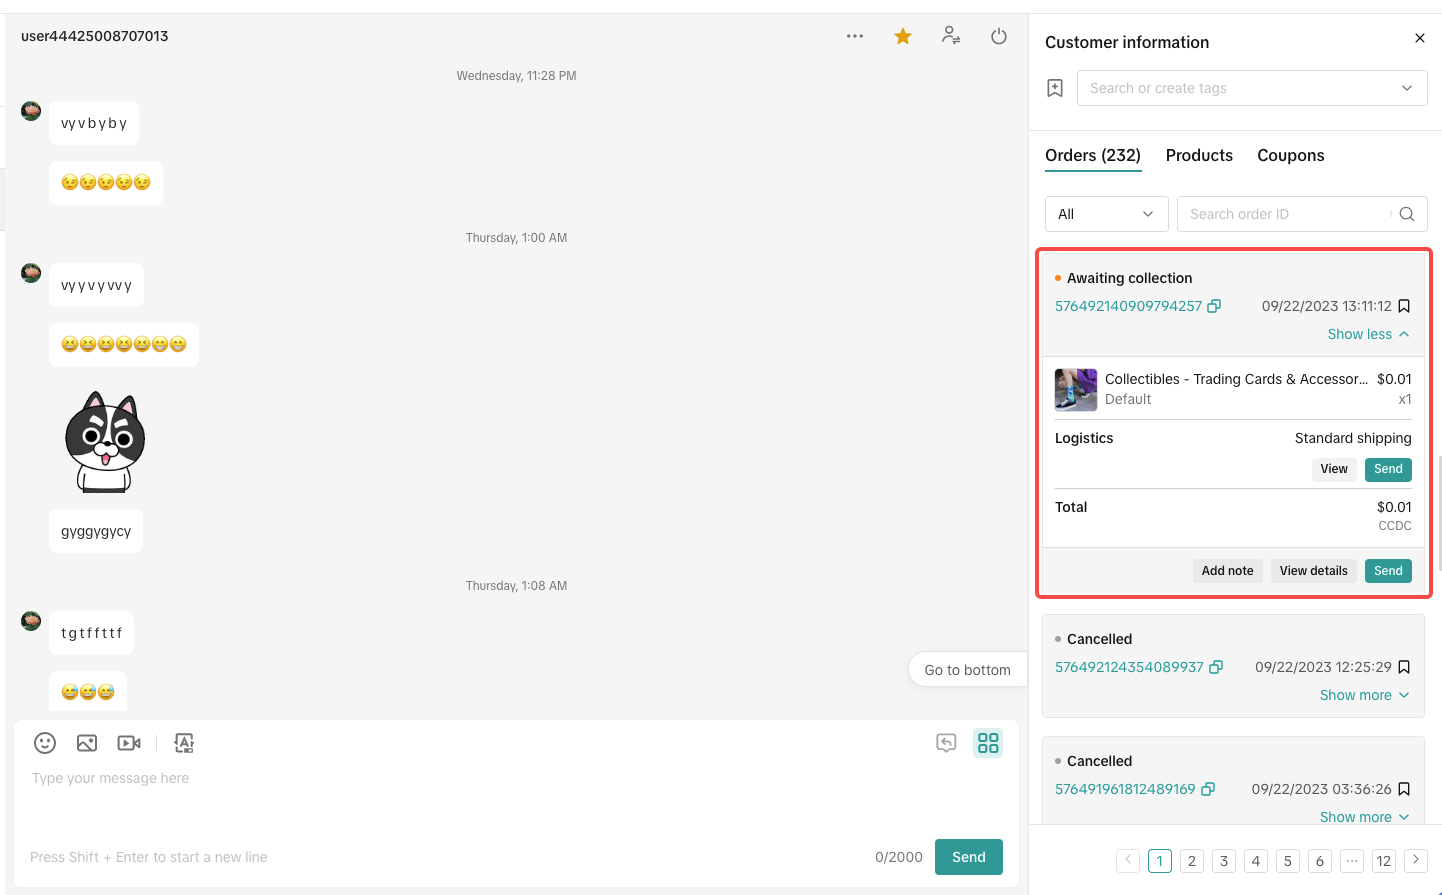Click the quick reply icon
Image resolution: width=1442 pixels, height=895 pixels.
946,743
